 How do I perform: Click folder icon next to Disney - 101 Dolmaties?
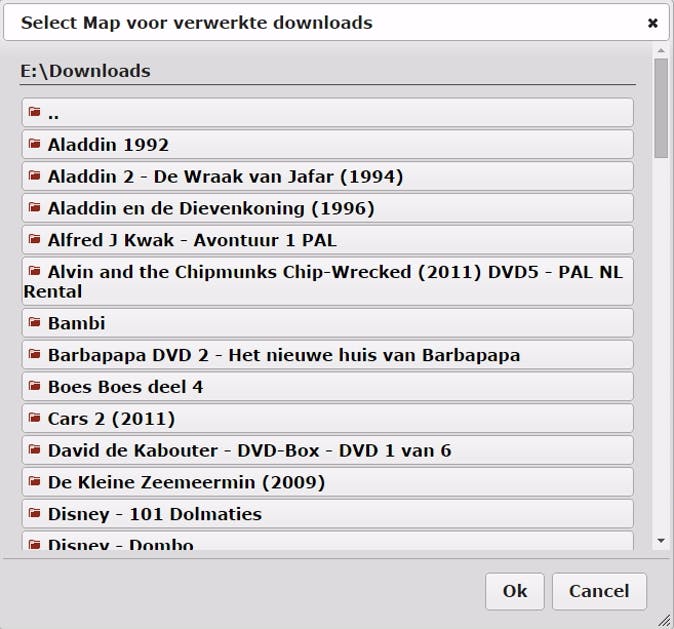[x=34, y=513]
